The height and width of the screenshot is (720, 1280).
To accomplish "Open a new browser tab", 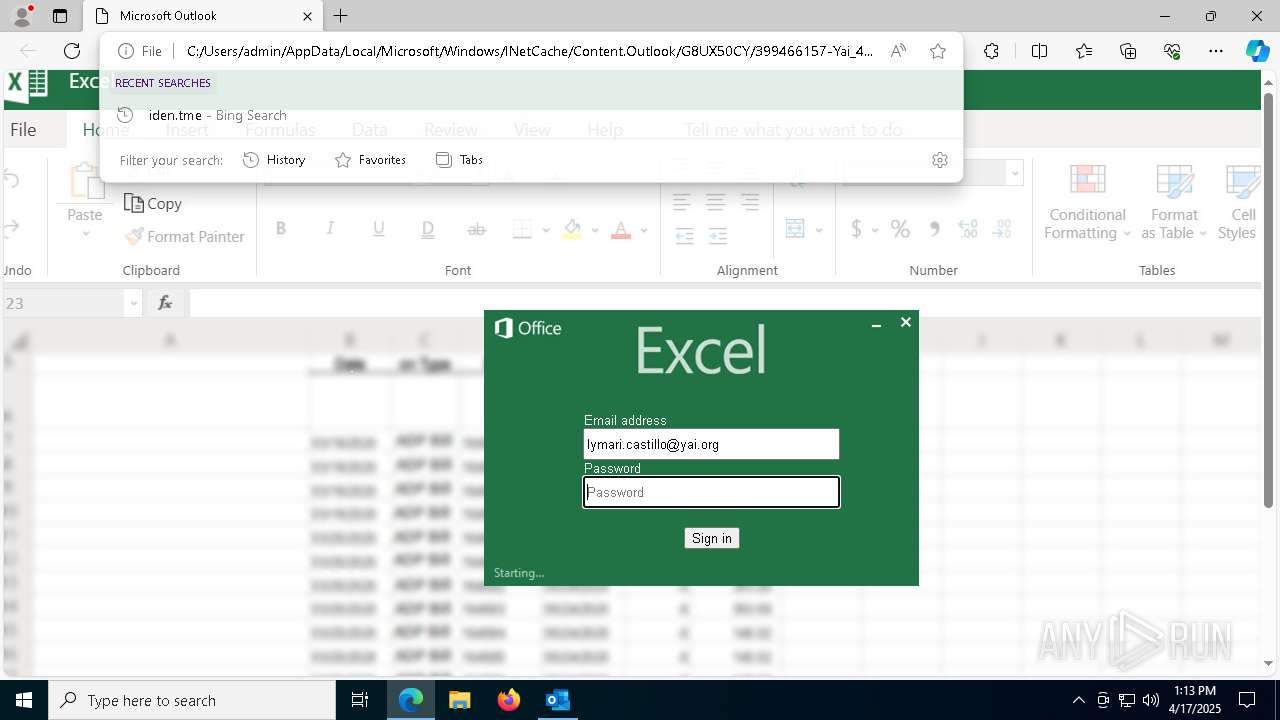I will click(341, 16).
